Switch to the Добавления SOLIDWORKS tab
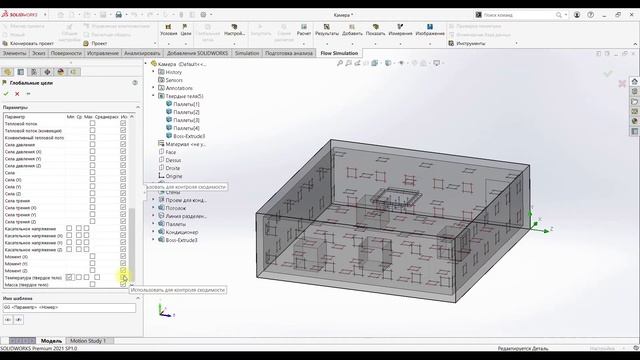 point(198,53)
